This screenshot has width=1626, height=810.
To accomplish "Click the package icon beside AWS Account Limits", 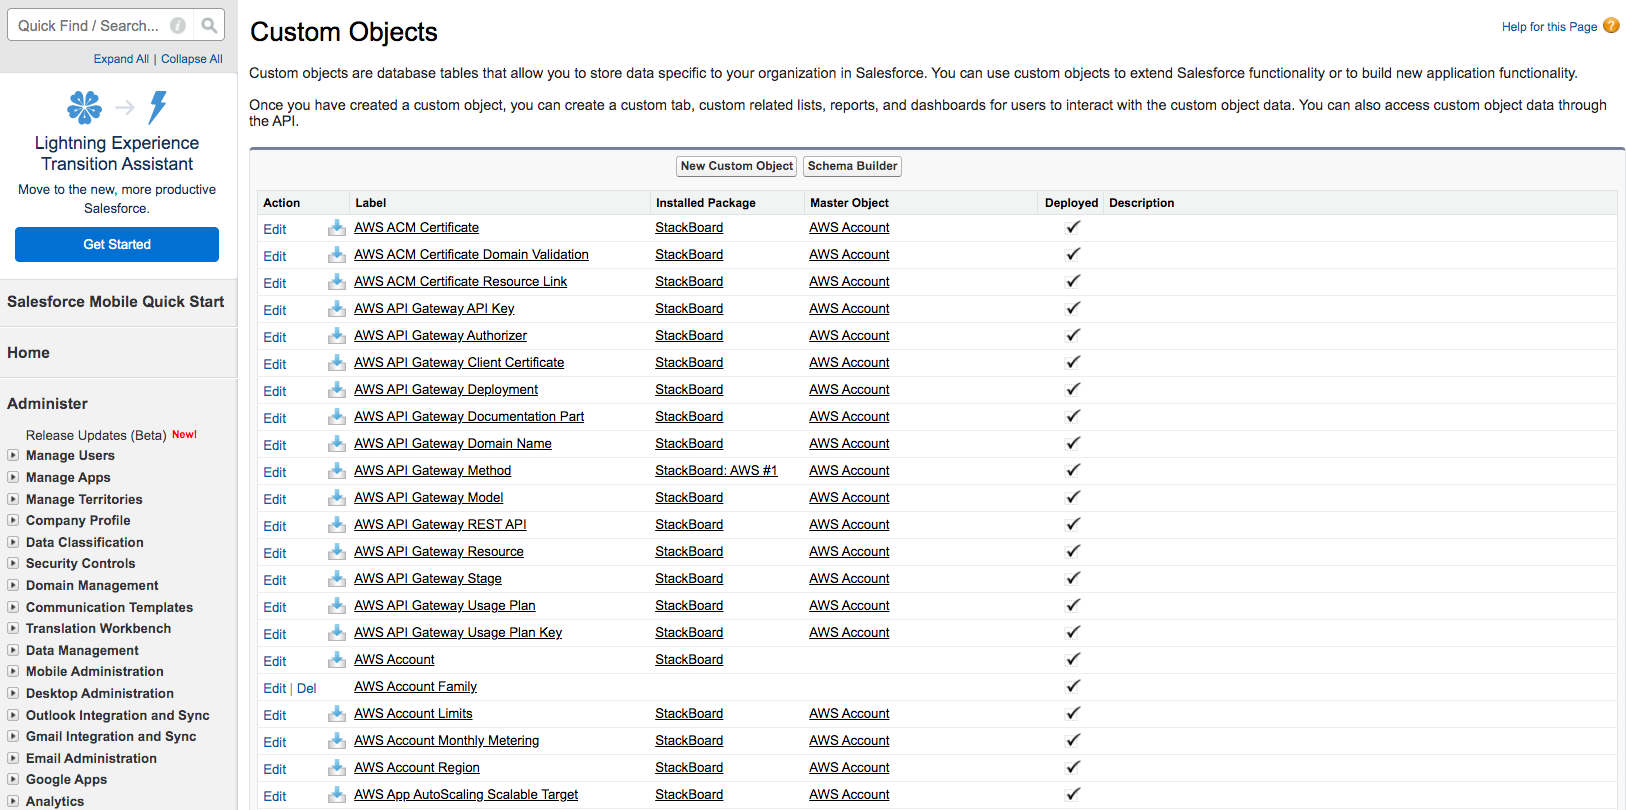I will click(337, 714).
